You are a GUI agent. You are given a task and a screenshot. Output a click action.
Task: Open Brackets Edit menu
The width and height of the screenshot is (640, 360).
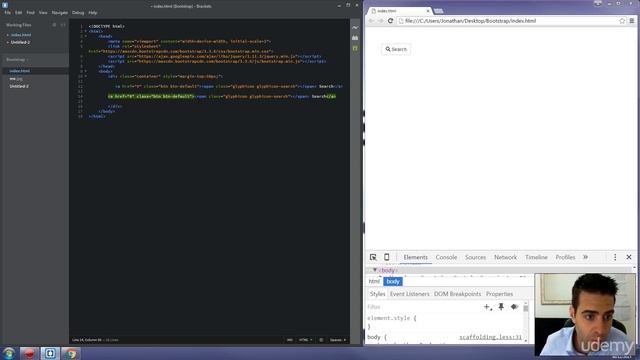pos(19,13)
